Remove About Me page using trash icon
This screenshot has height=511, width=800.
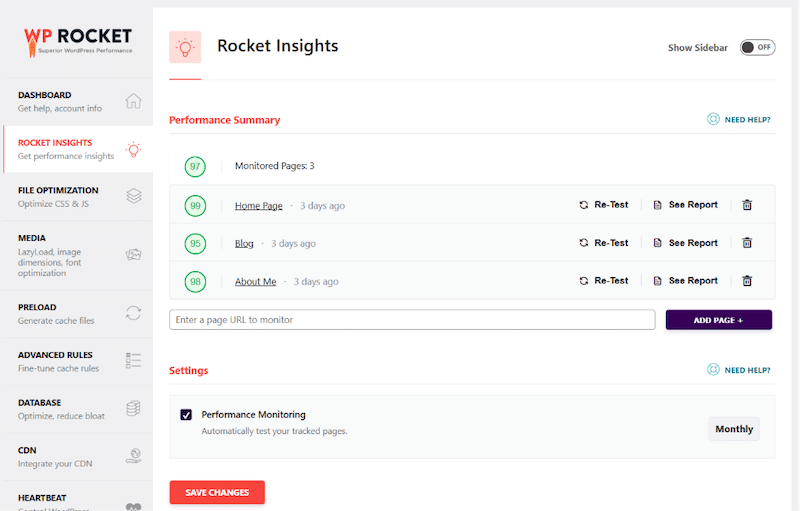pyautogui.click(x=747, y=281)
